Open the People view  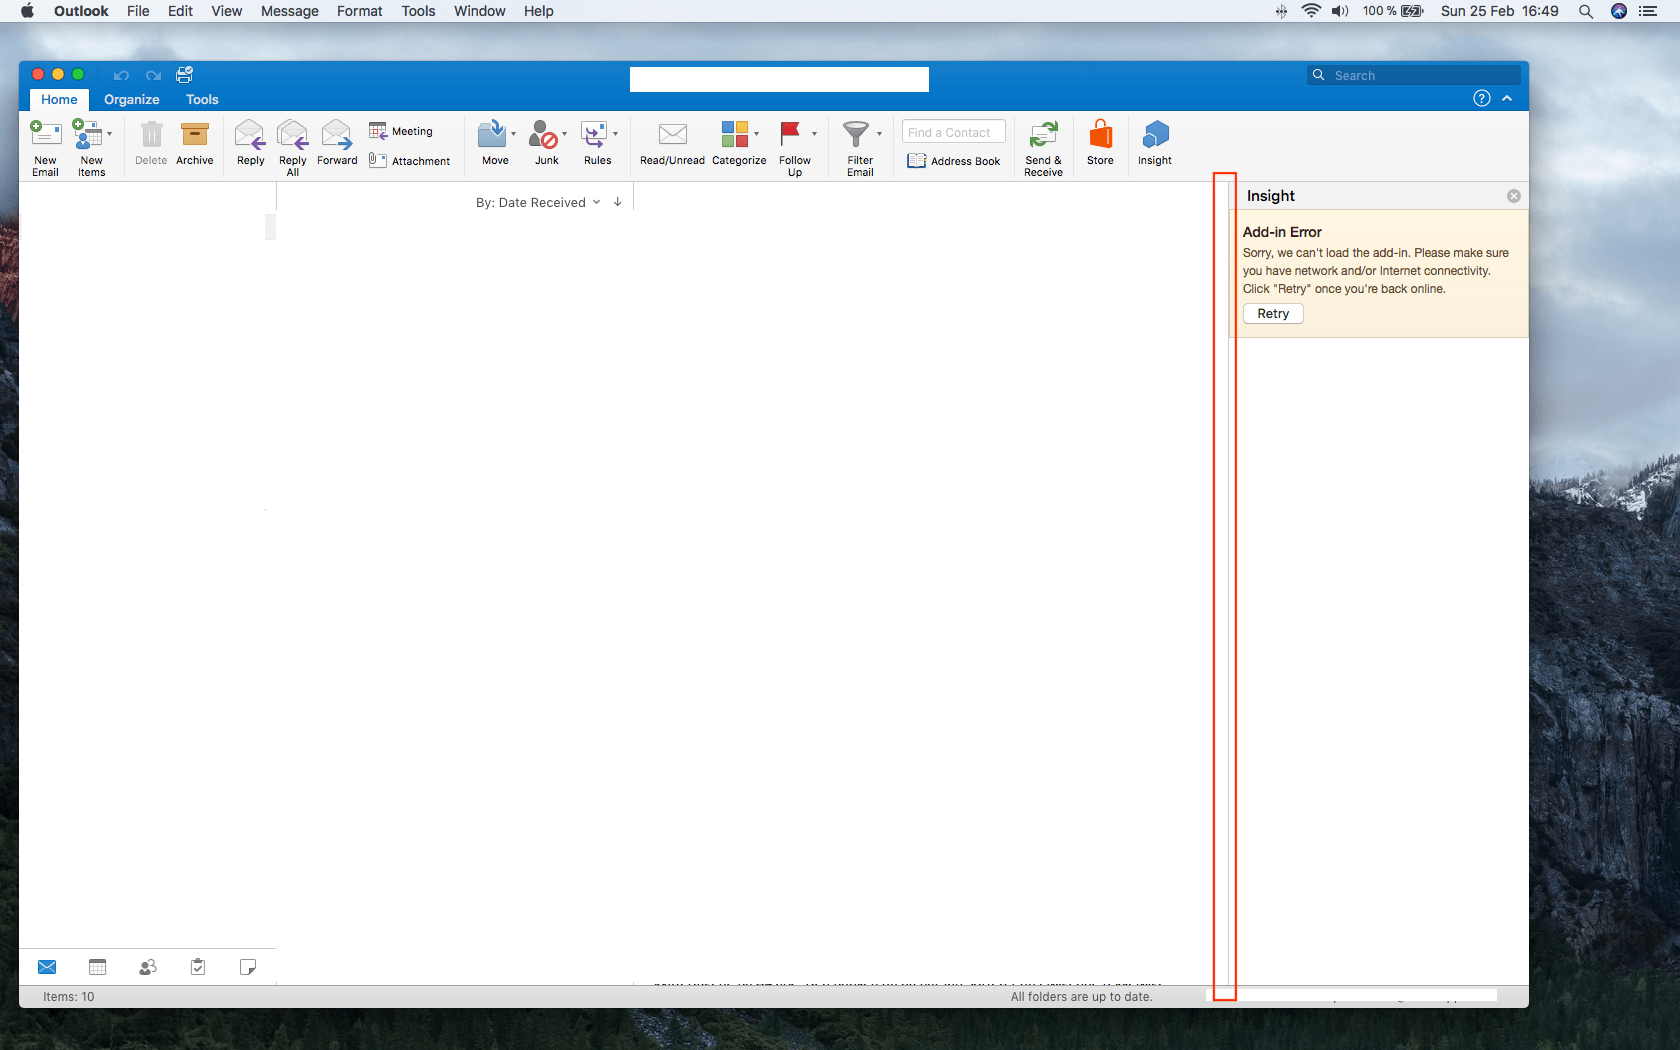pyautogui.click(x=147, y=966)
